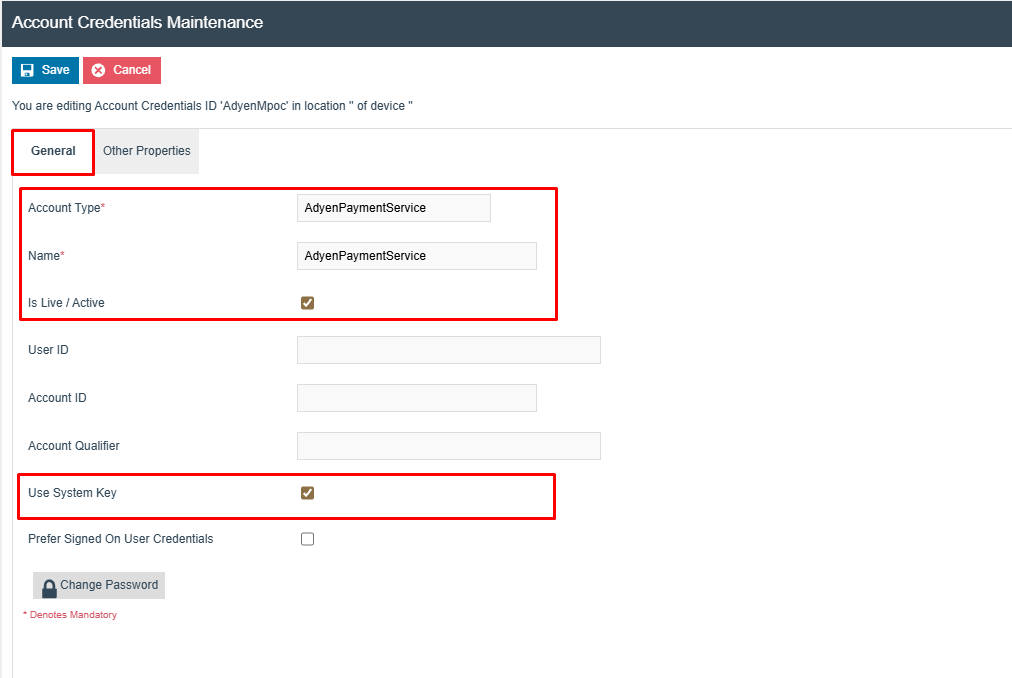Focus the Account Type field
The image size is (1012, 678).
pos(394,208)
